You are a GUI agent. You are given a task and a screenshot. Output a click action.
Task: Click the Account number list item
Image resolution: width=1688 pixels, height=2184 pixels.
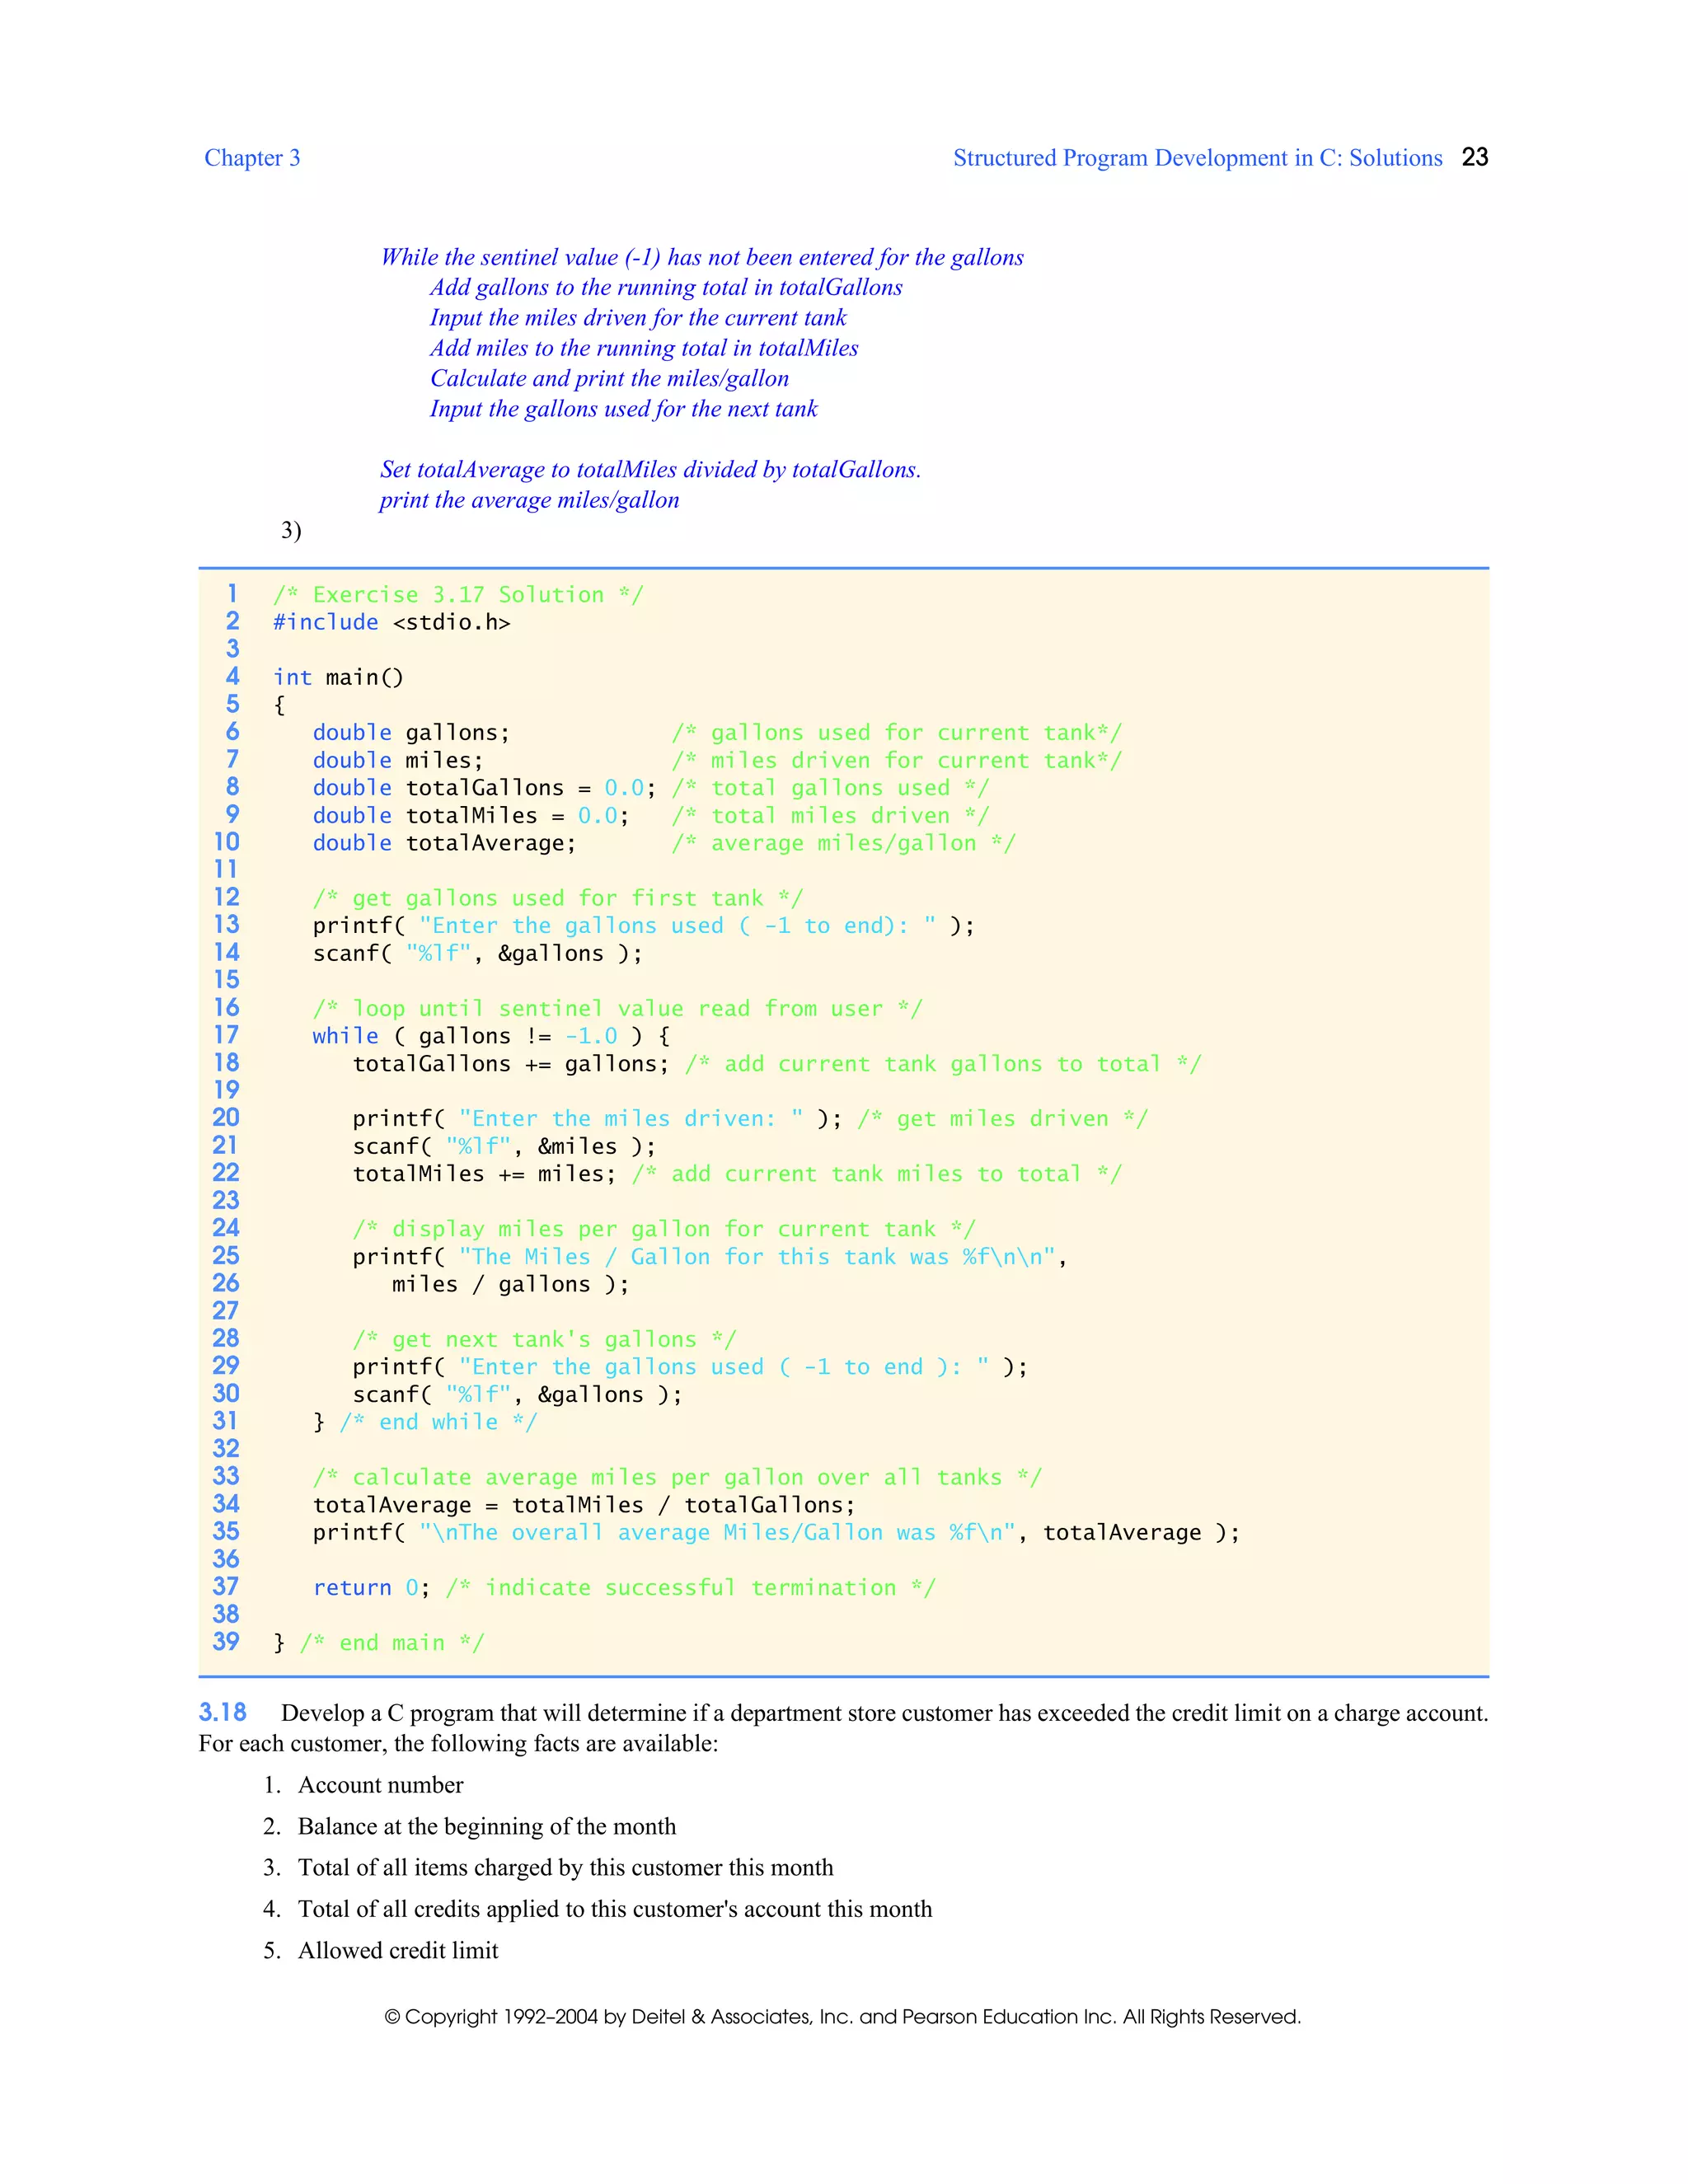(x=380, y=1785)
